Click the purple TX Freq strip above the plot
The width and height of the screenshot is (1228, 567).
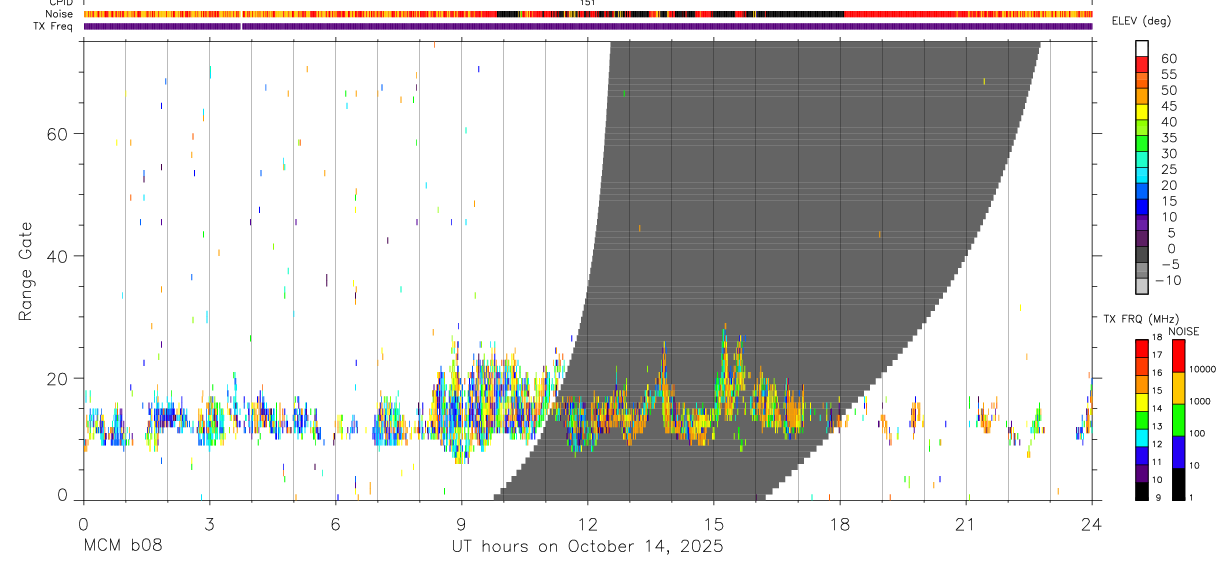588,26
